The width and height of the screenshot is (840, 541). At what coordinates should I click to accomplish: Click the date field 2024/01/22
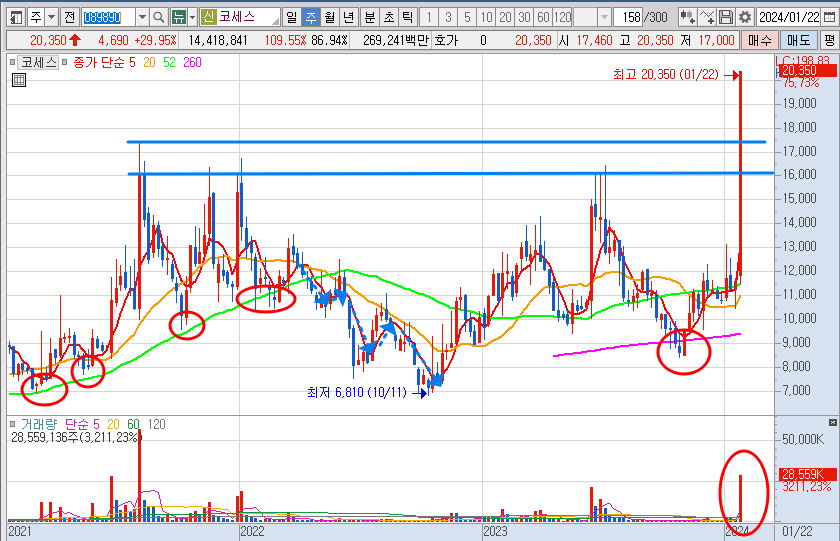789,18
